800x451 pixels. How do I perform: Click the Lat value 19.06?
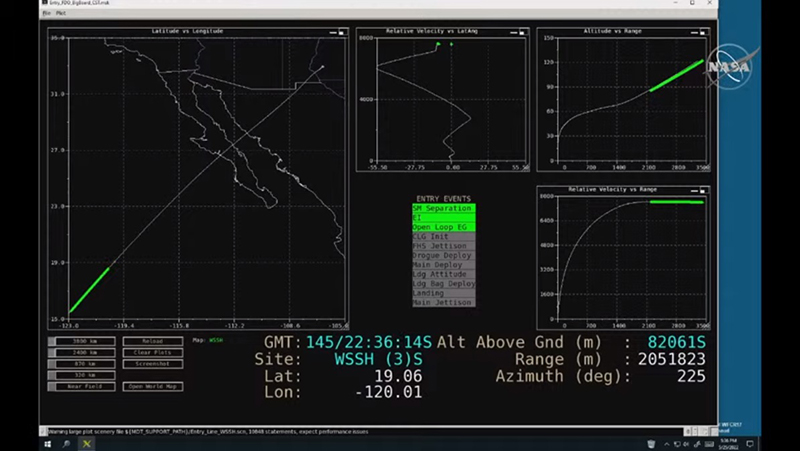(x=398, y=376)
